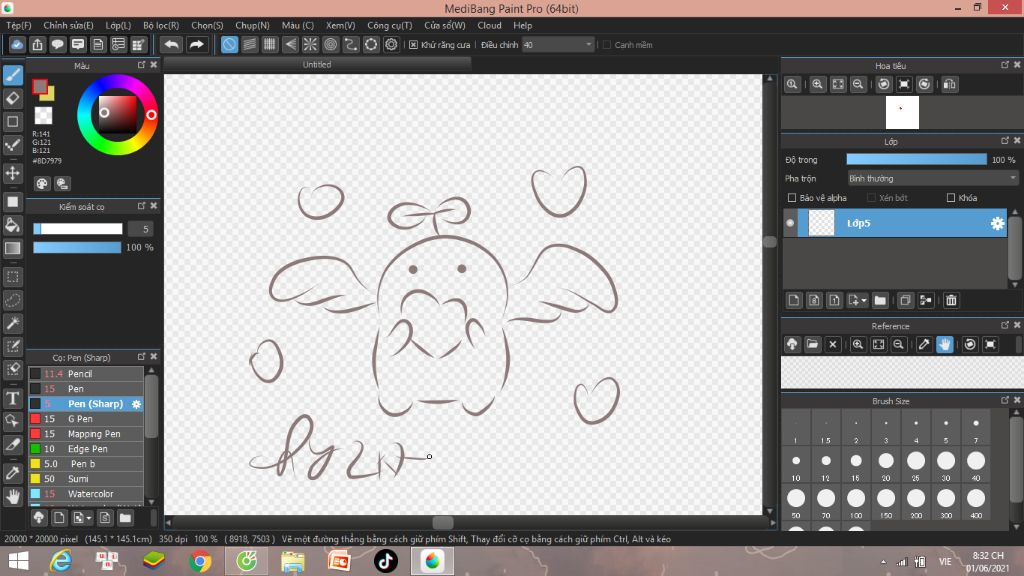Open the Chỉnh sửa(E) menu

[69, 25]
